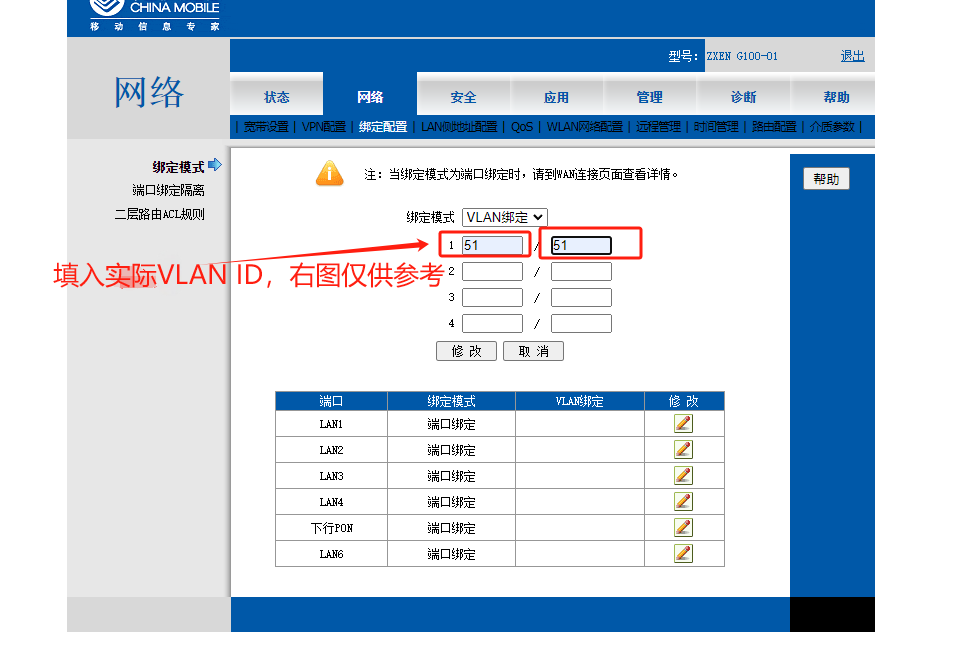The height and width of the screenshot is (656, 957).
Task: Click the edit pencil icon for 下行PON
Action: pyautogui.click(x=683, y=527)
